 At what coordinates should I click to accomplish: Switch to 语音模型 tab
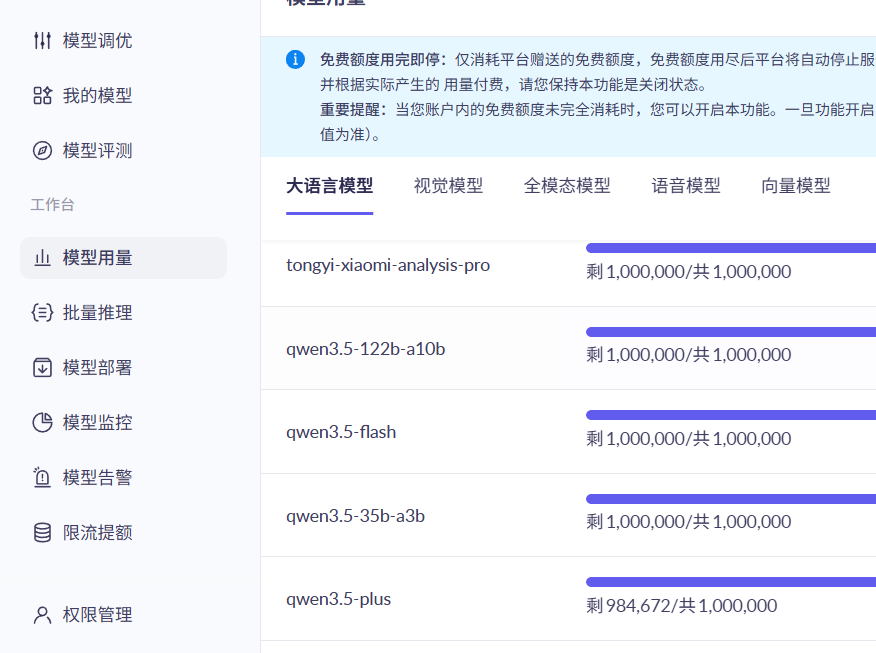click(x=686, y=185)
